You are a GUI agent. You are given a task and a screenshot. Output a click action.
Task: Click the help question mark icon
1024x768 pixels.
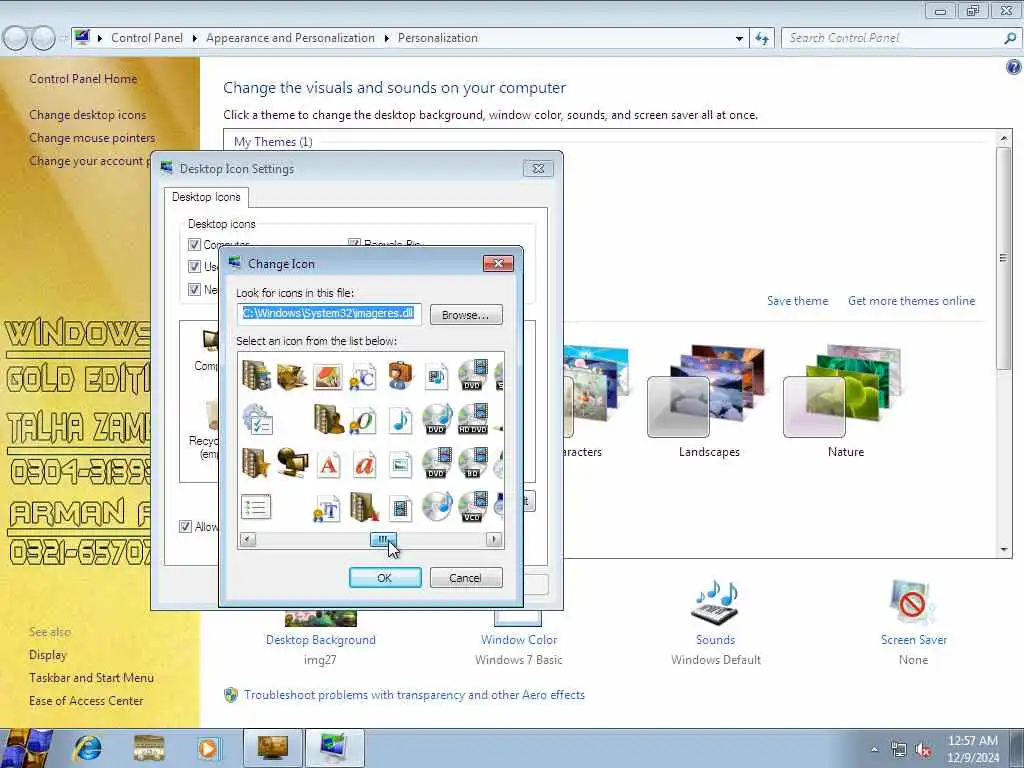point(1013,67)
